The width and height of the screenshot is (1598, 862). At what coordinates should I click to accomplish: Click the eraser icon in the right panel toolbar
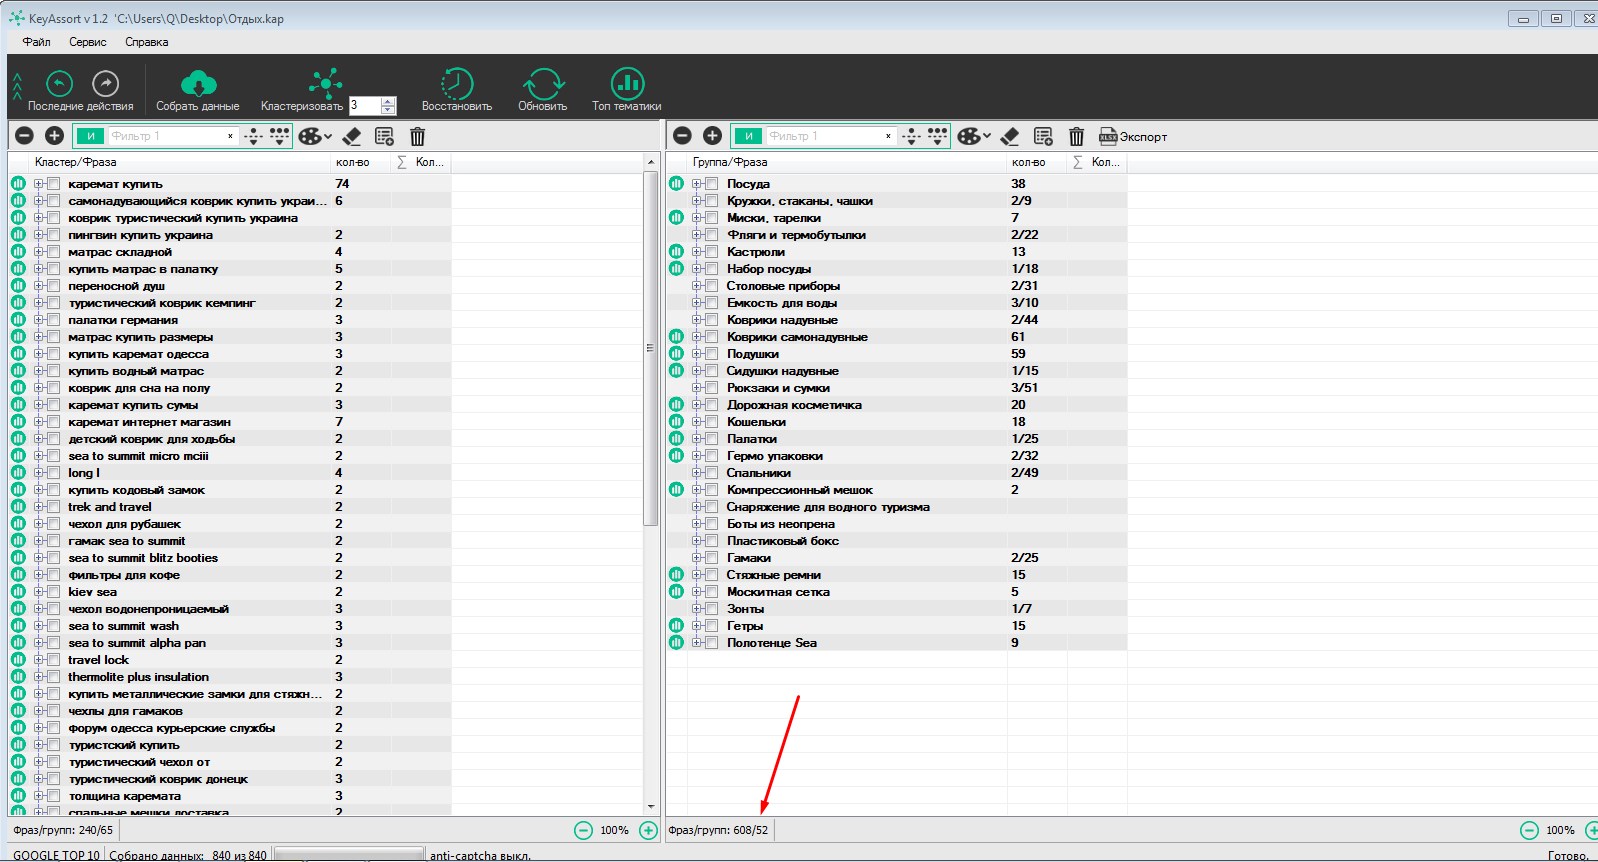click(1010, 136)
